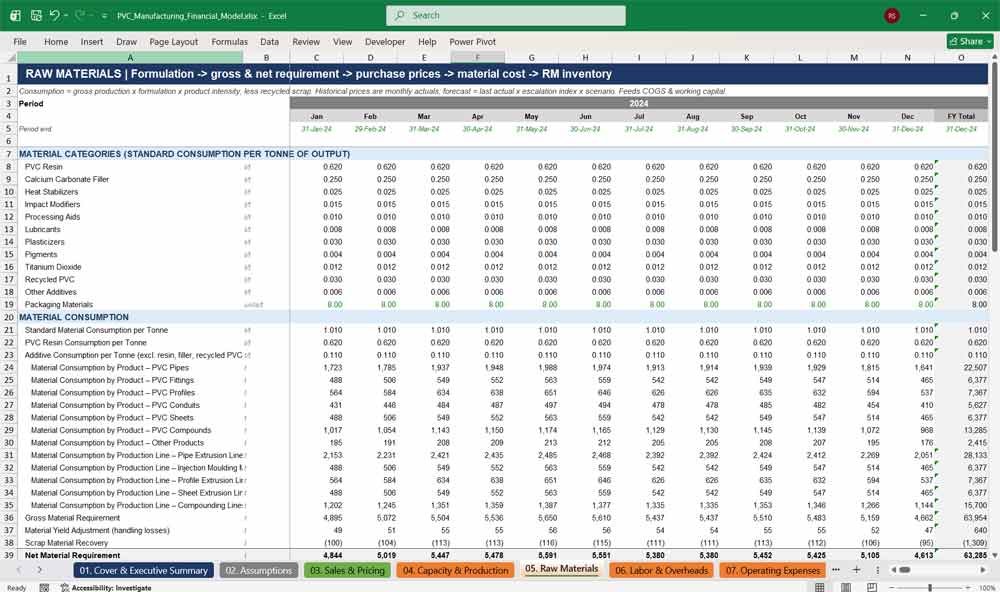Click Accessibility: Investigate in status bar
1000x592 pixels.
[106, 588]
